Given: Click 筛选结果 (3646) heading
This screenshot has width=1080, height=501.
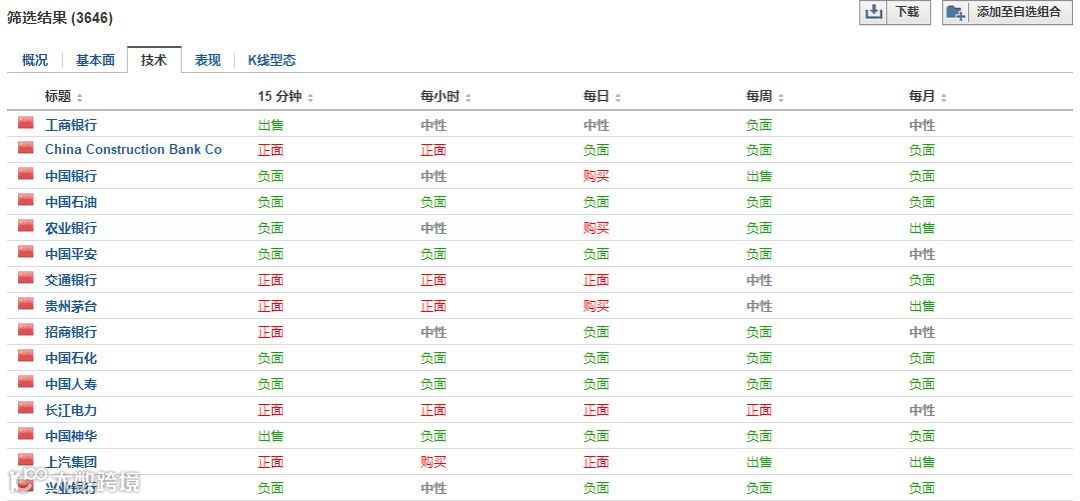Looking at the screenshot, I should pos(60,19).
